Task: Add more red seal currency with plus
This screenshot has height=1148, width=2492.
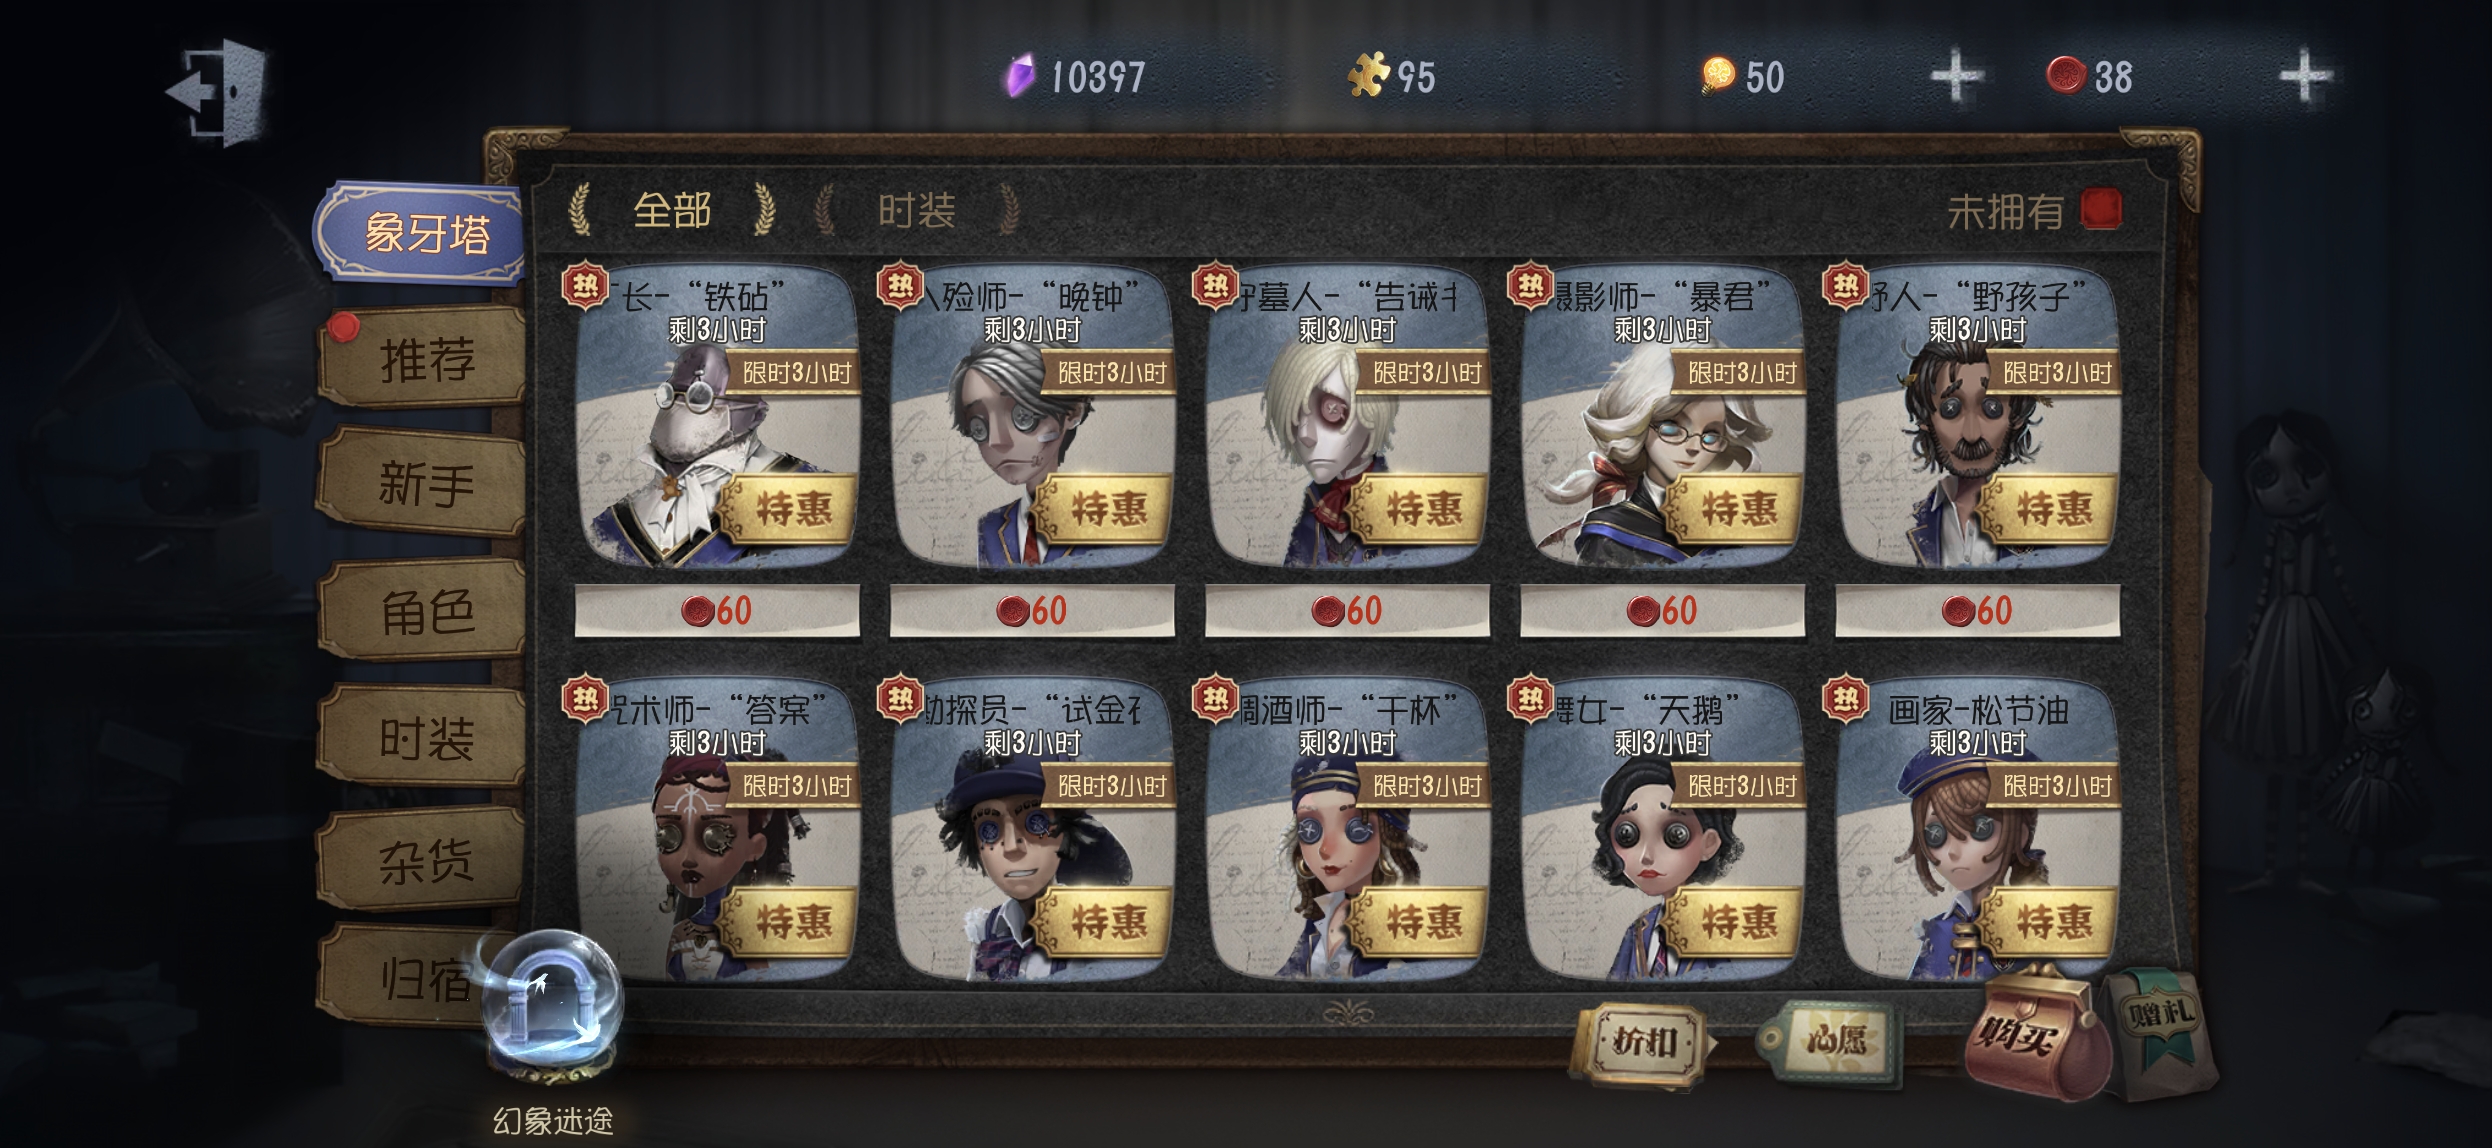Action: [x=2304, y=76]
